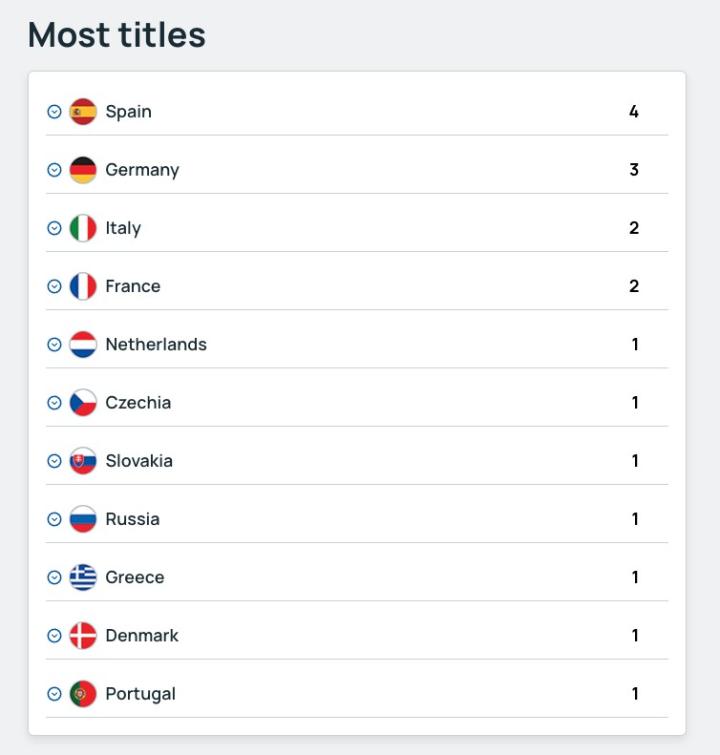720x755 pixels.
Task: Expand the Netherlands row chevron
Action: click(x=55, y=344)
